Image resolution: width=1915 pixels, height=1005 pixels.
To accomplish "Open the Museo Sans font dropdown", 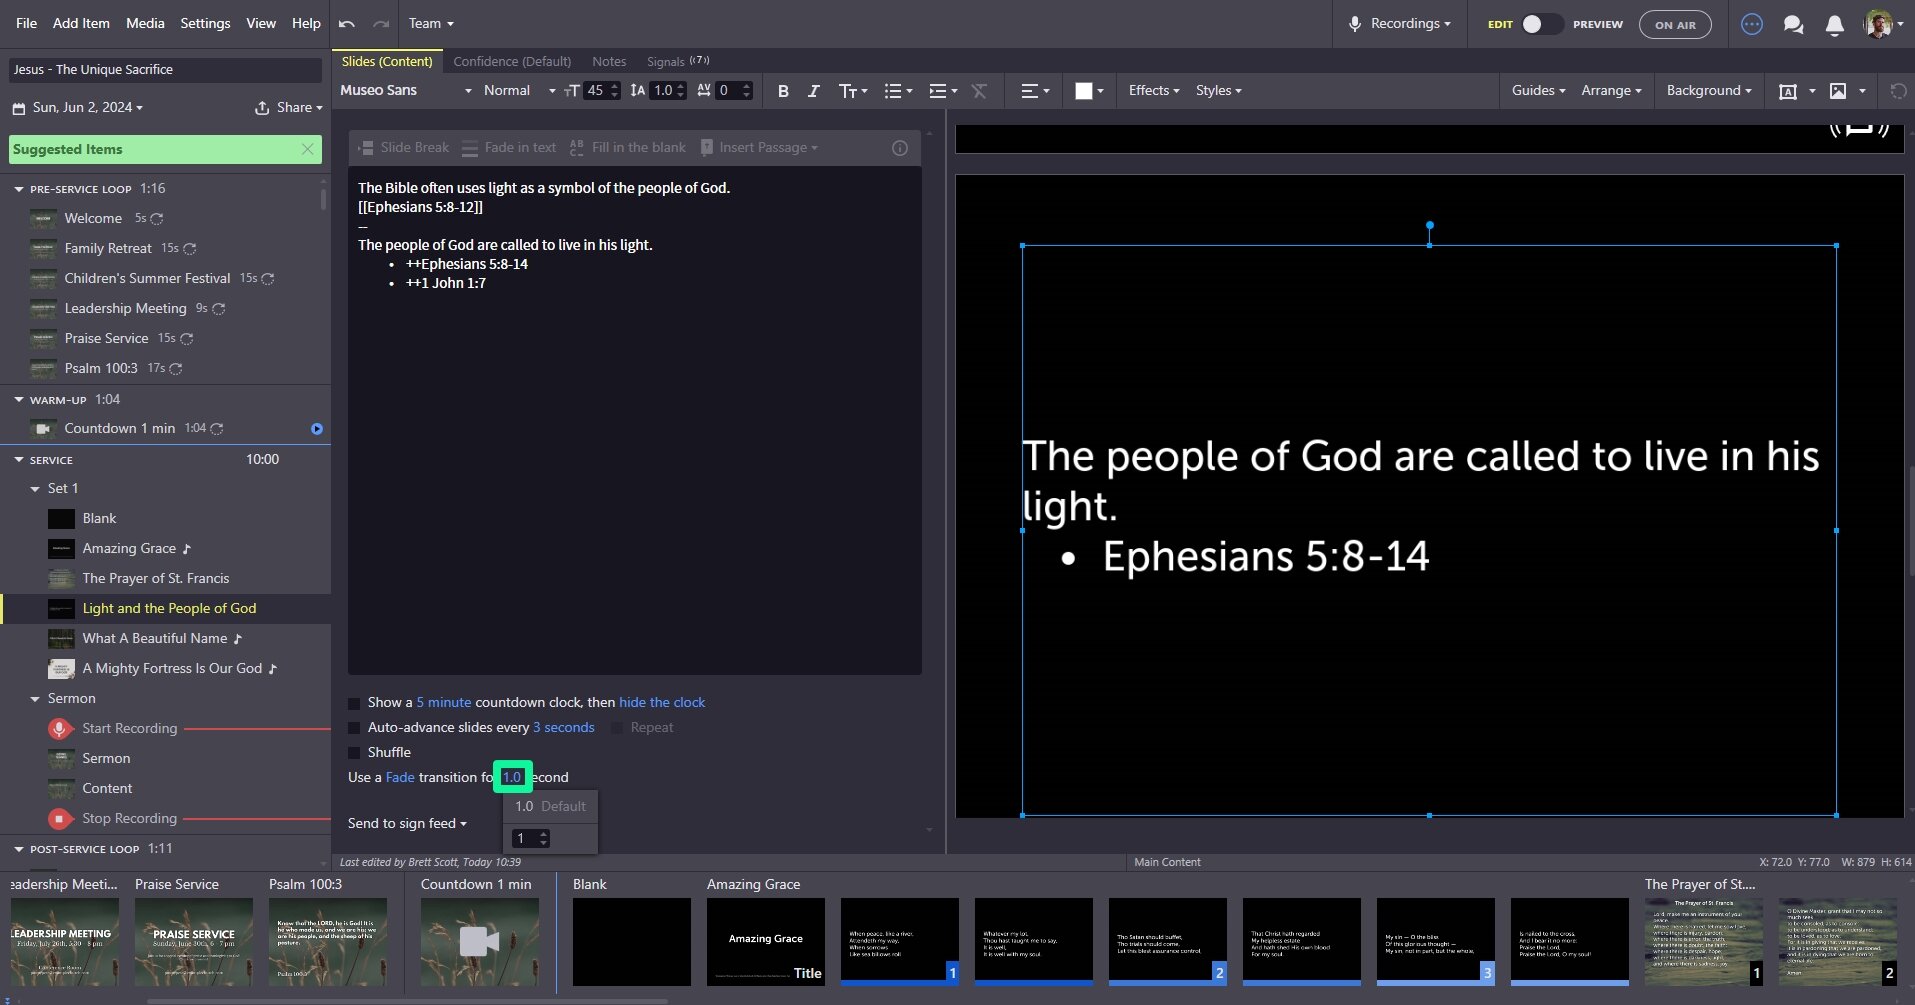I will pyautogui.click(x=405, y=91).
